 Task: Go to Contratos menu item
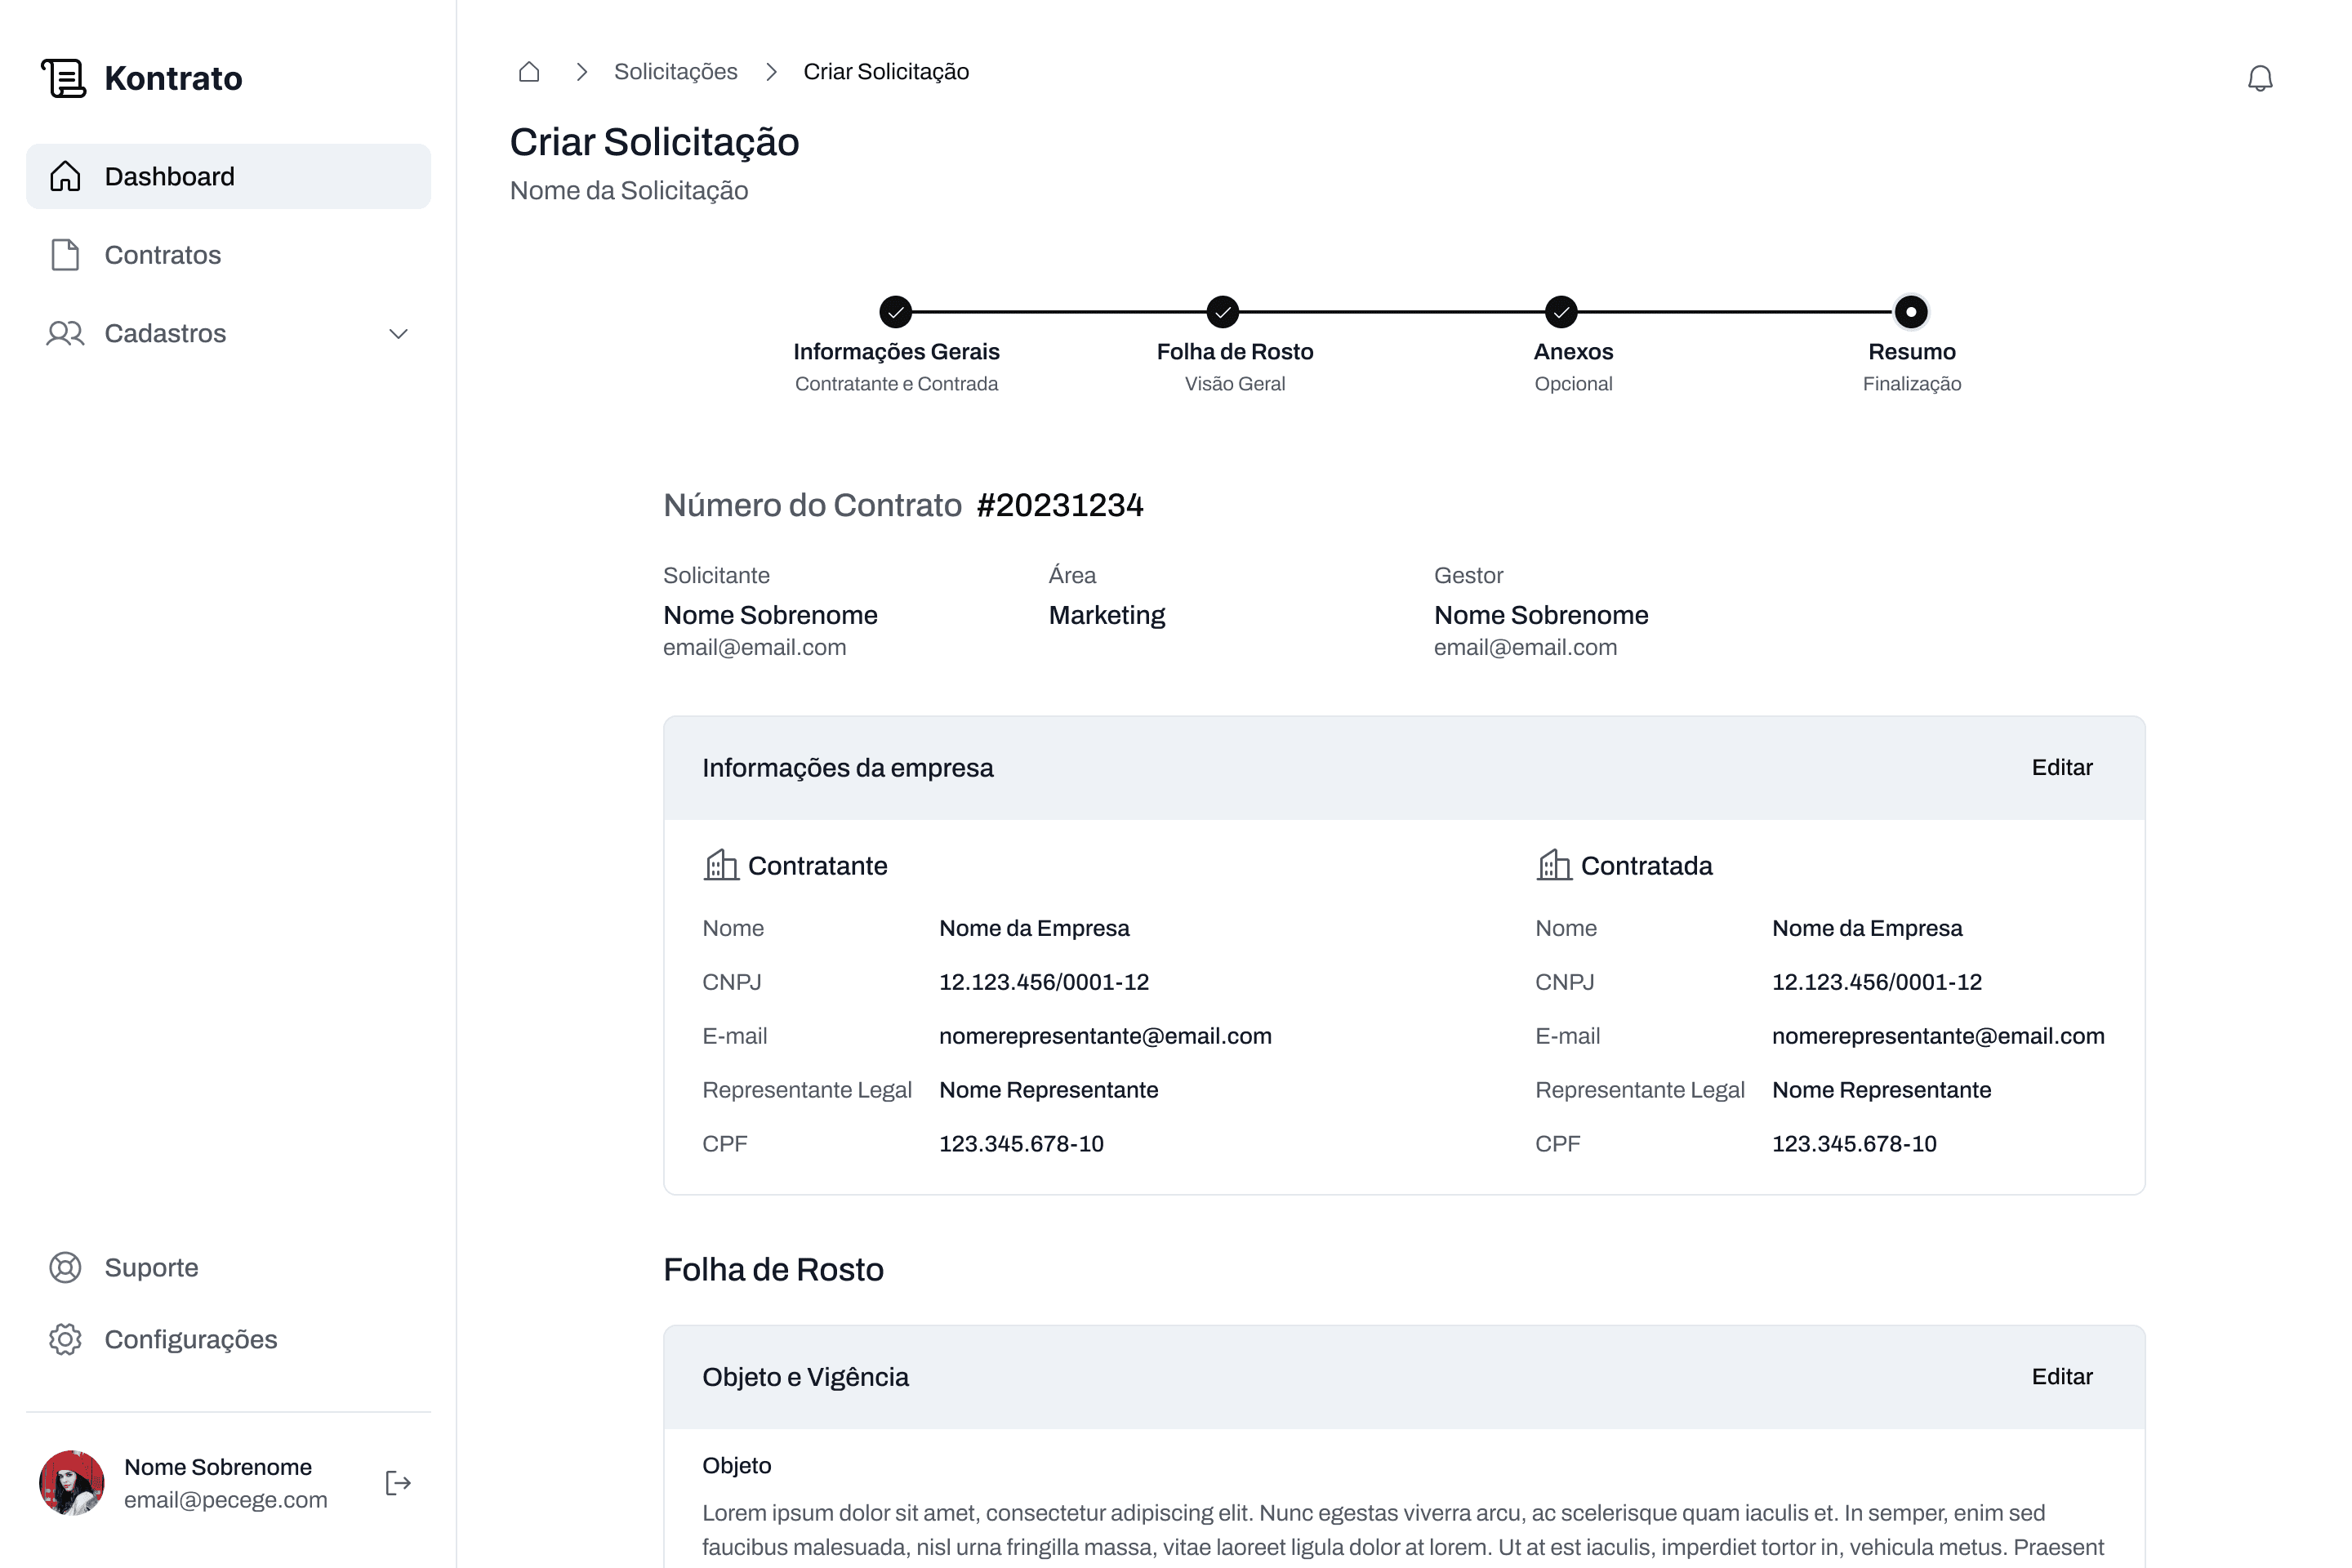point(162,255)
